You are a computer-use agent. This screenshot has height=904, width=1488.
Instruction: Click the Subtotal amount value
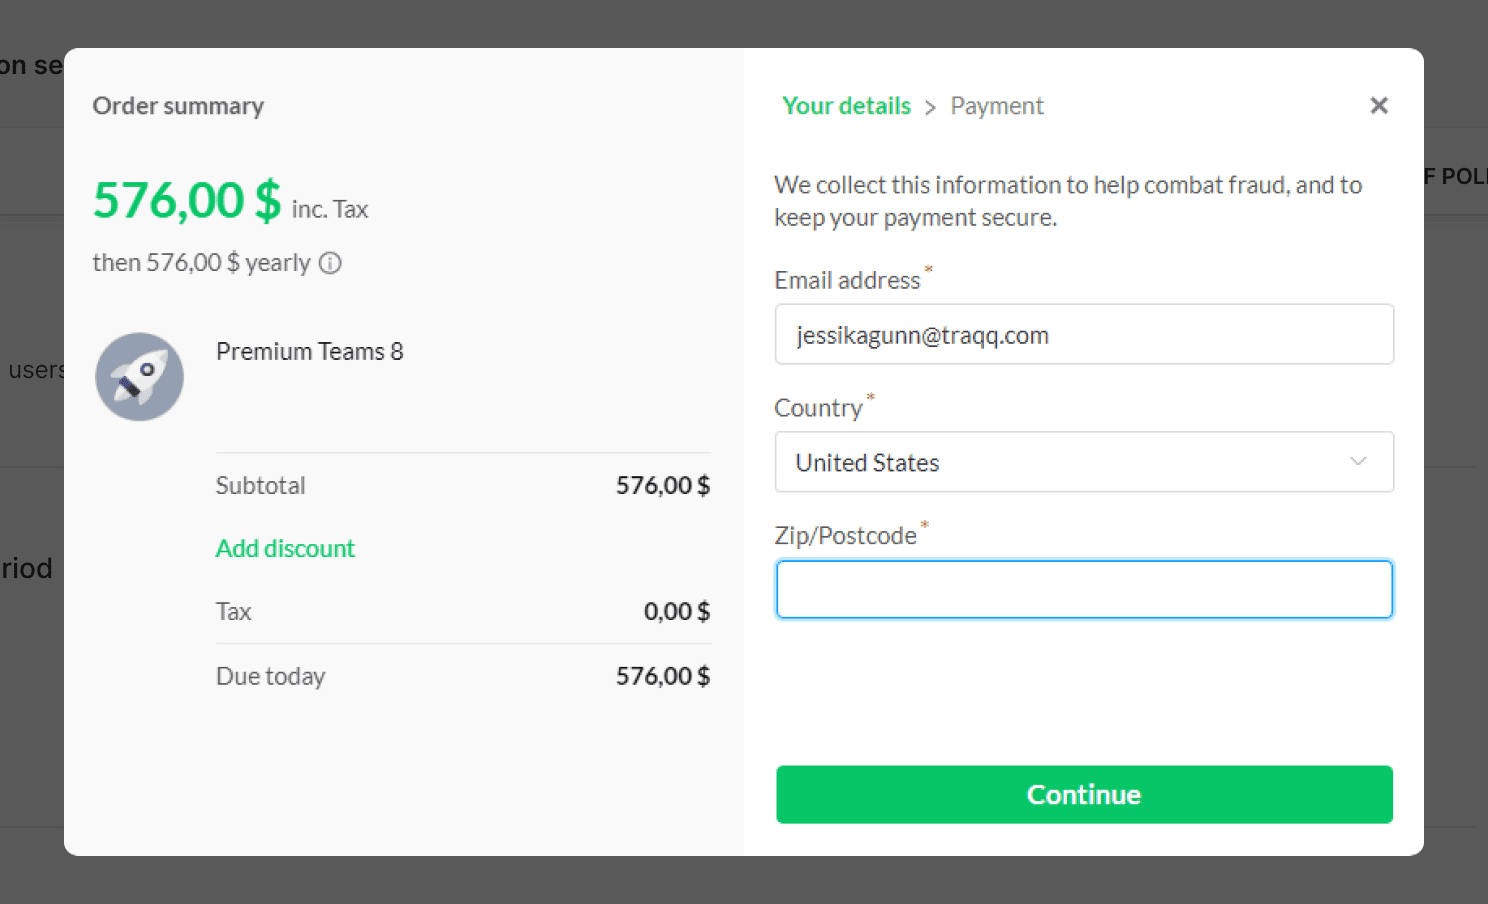(x=663, y=485)
